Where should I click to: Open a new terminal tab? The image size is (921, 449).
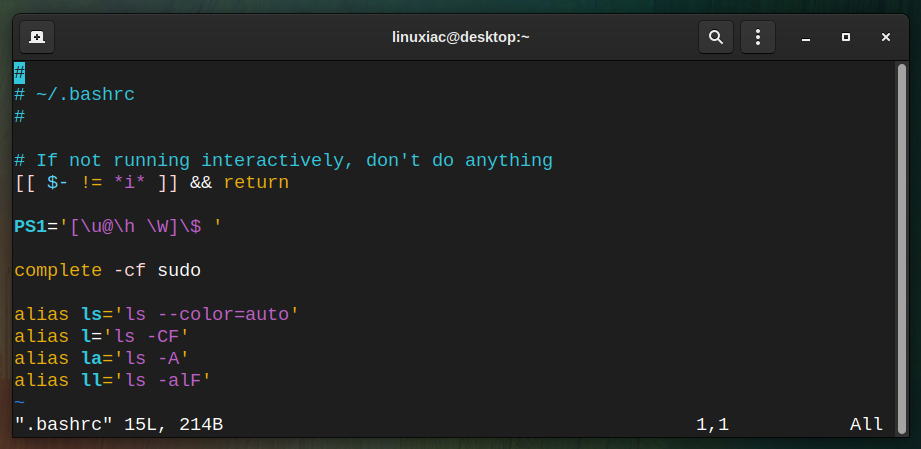click(37, 37)
